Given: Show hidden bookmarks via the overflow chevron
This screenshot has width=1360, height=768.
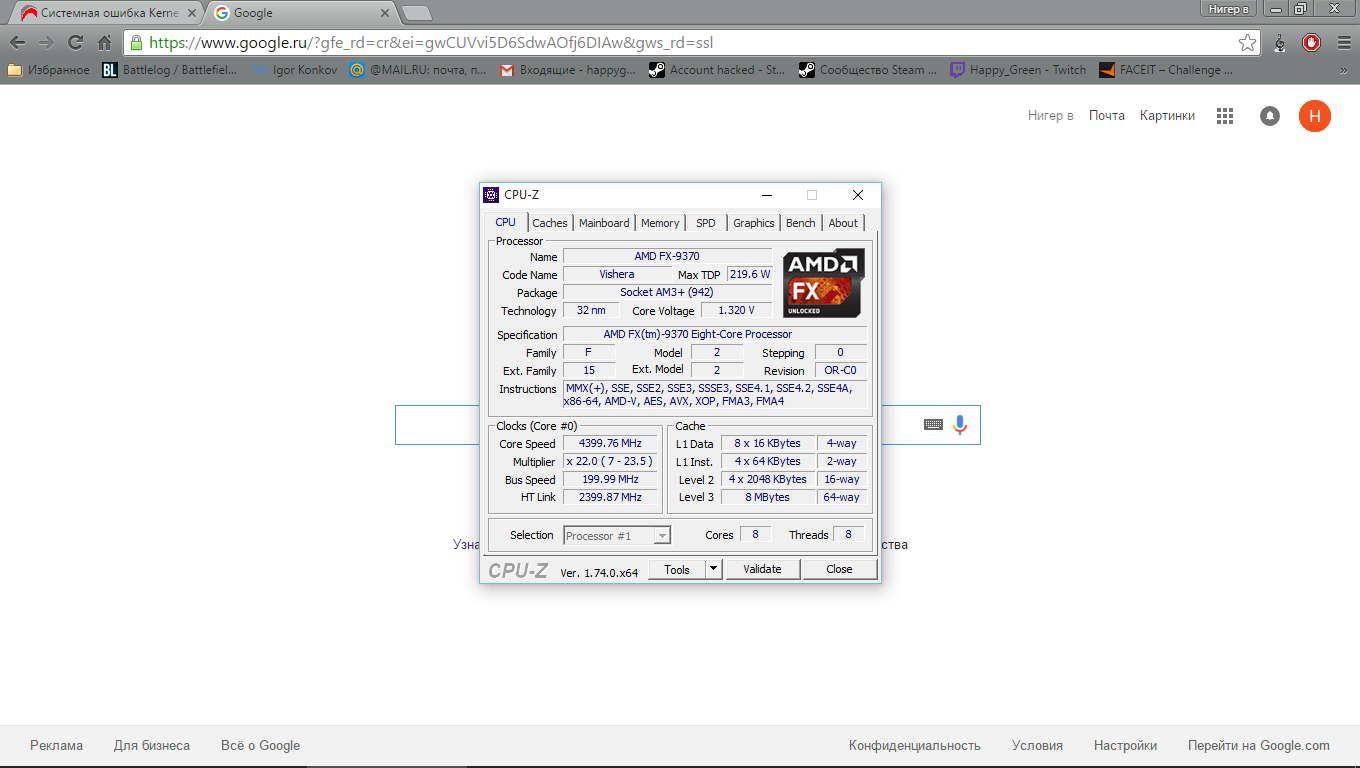Looking at the screenshot, I should 1343,70.
